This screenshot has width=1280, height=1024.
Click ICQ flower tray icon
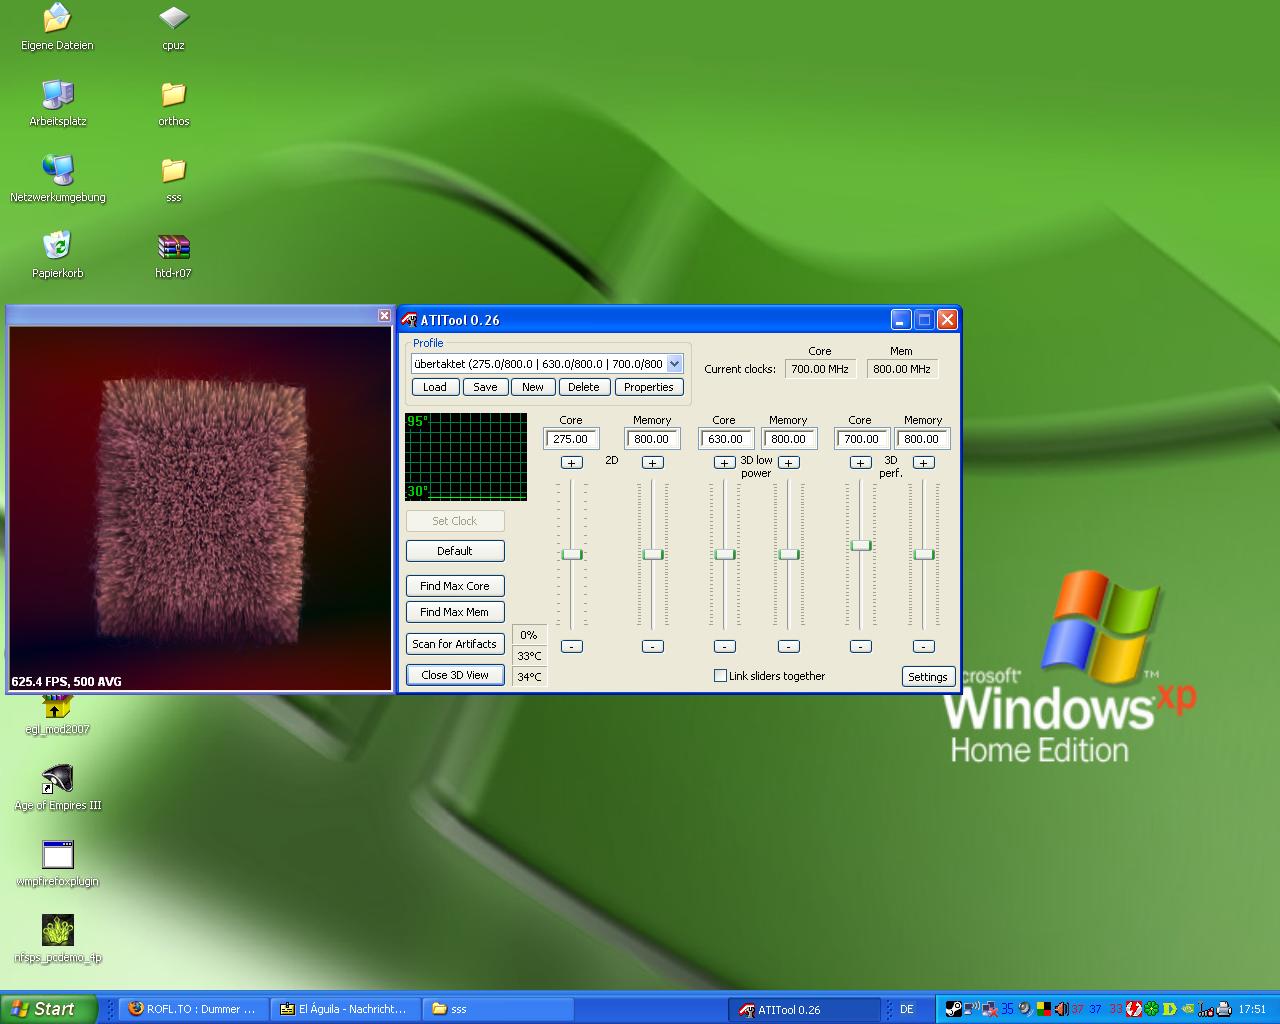coord(1151,1009)
